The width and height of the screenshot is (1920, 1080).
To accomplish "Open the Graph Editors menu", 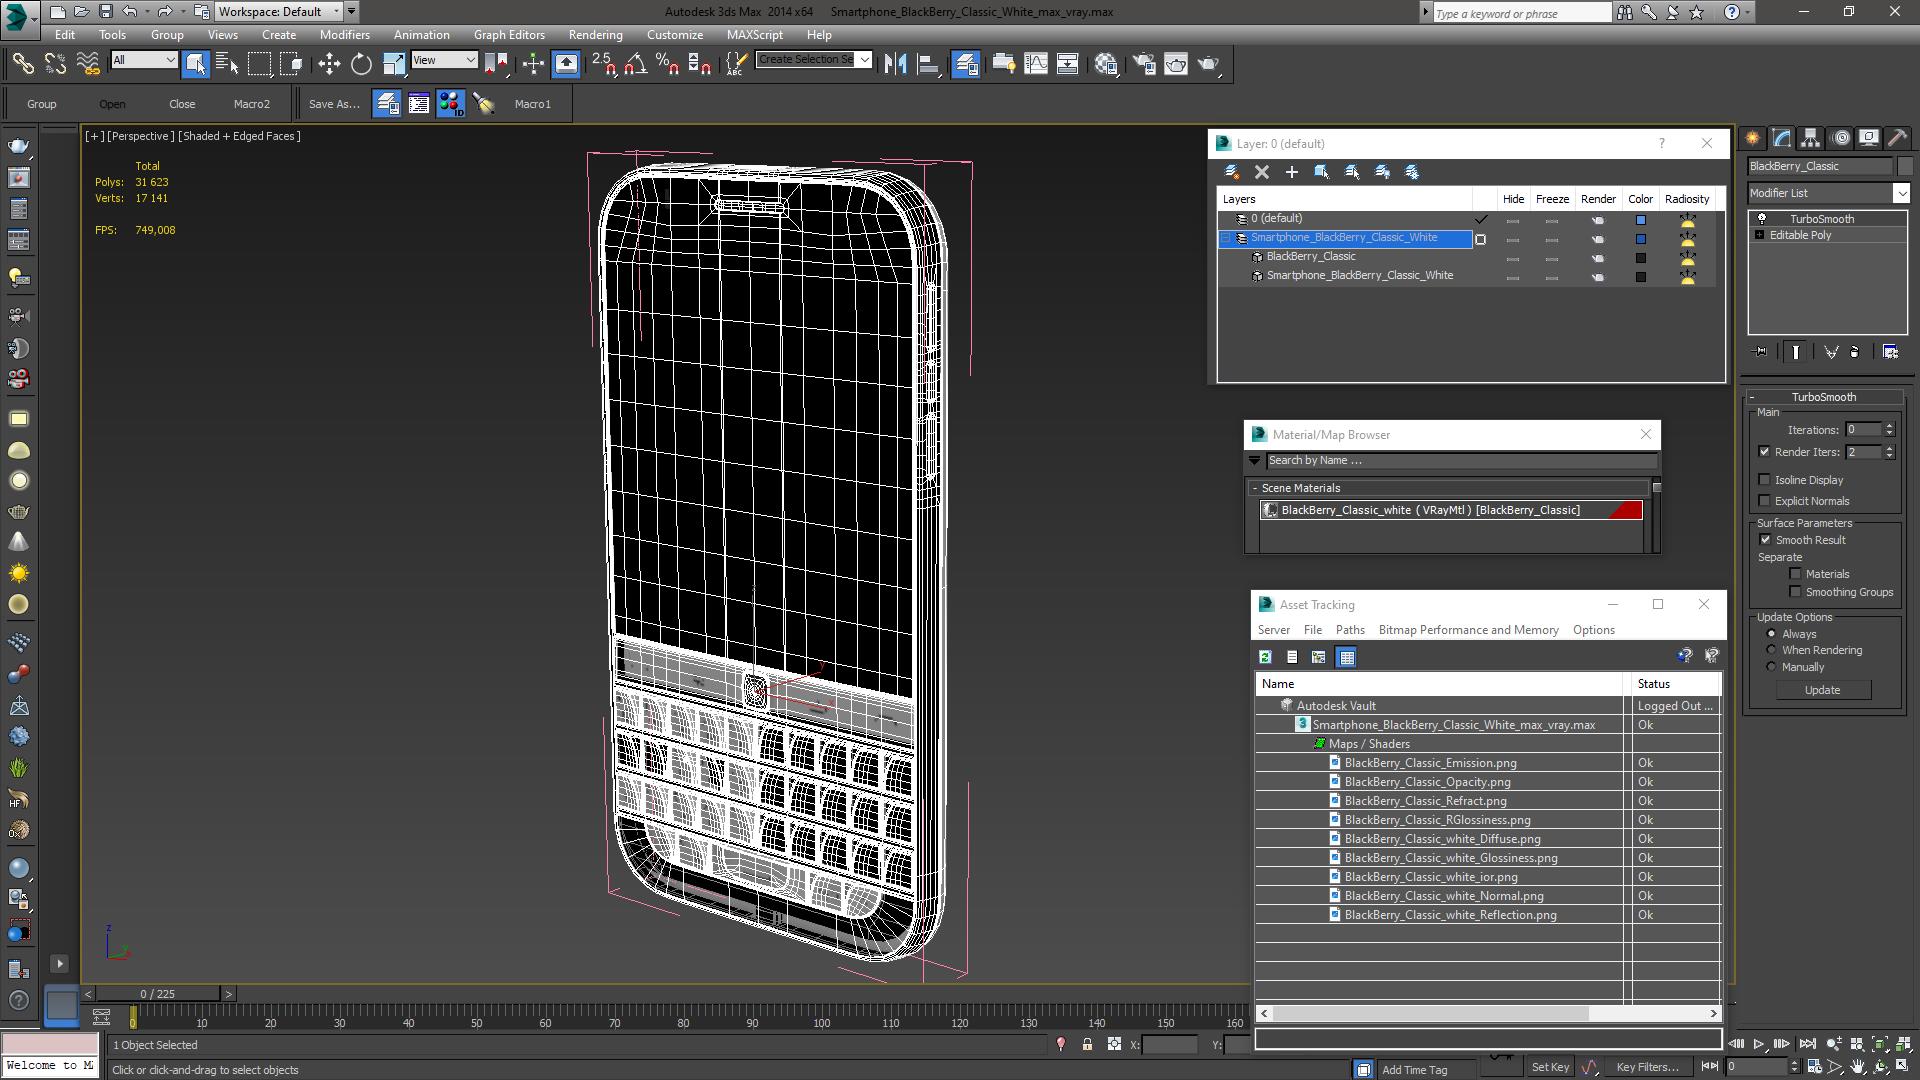I will [x=509, y=34].
